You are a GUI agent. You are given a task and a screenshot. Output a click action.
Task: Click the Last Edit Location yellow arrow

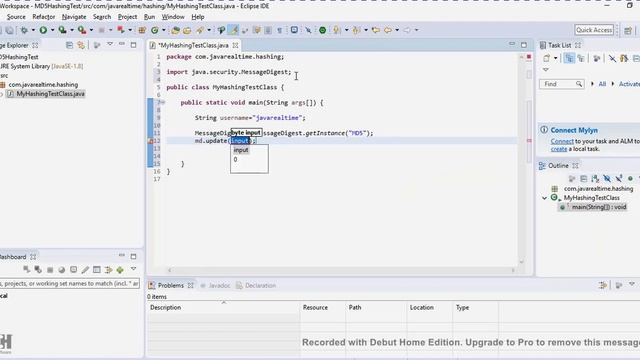pos(376,30)
